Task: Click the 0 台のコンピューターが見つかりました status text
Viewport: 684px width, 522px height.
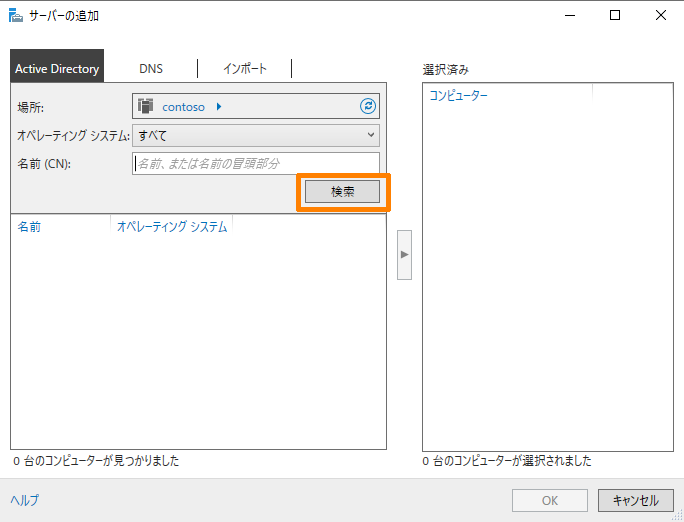Action: click(x=96, y=461)
